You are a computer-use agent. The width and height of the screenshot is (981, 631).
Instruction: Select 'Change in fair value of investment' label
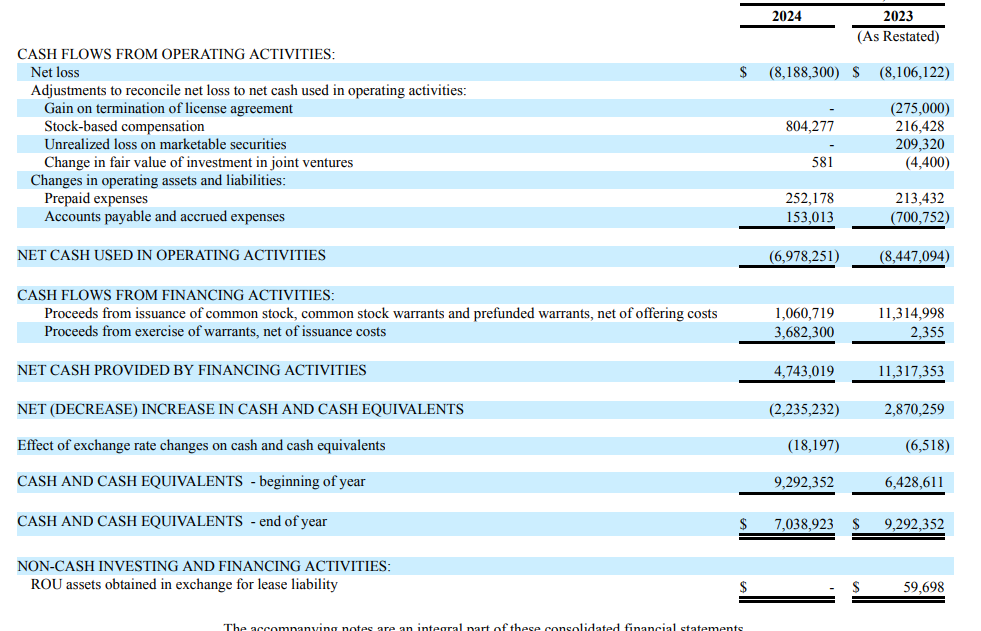click(x=198, y=163)
